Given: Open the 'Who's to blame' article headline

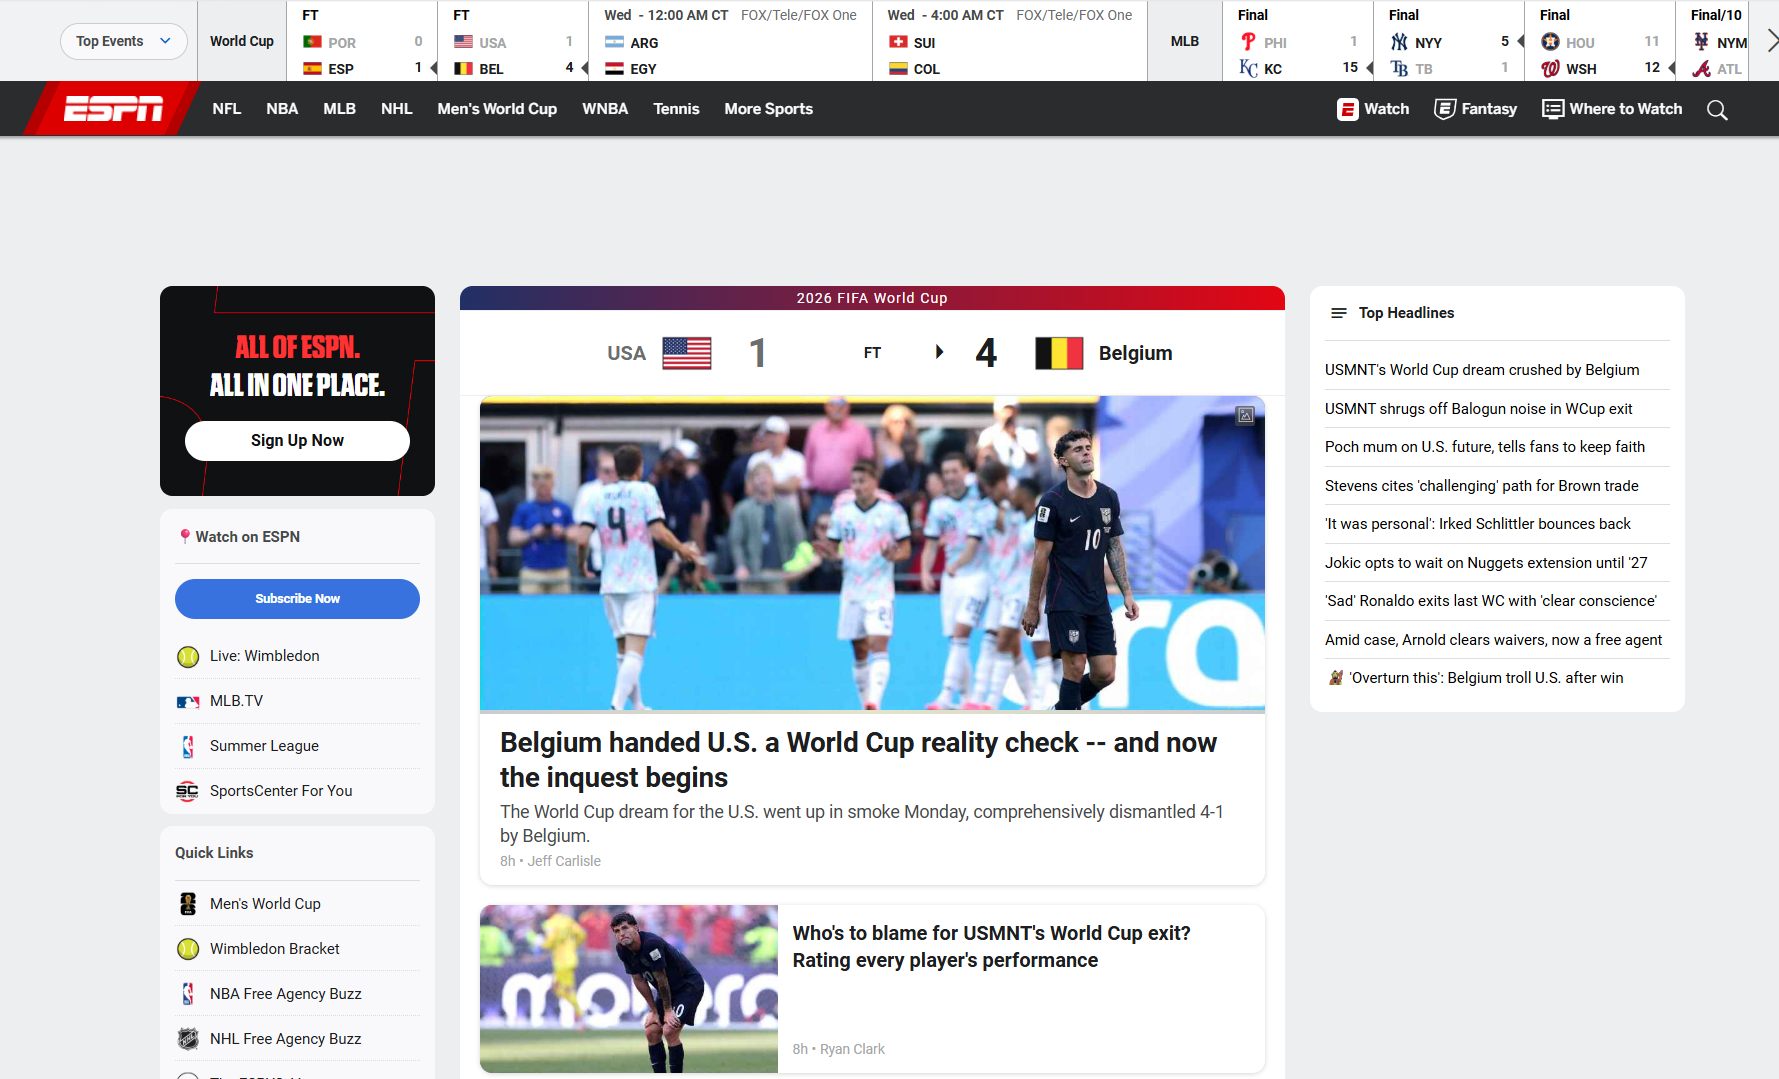Looking at the screenshot, I should click(991, 946).
